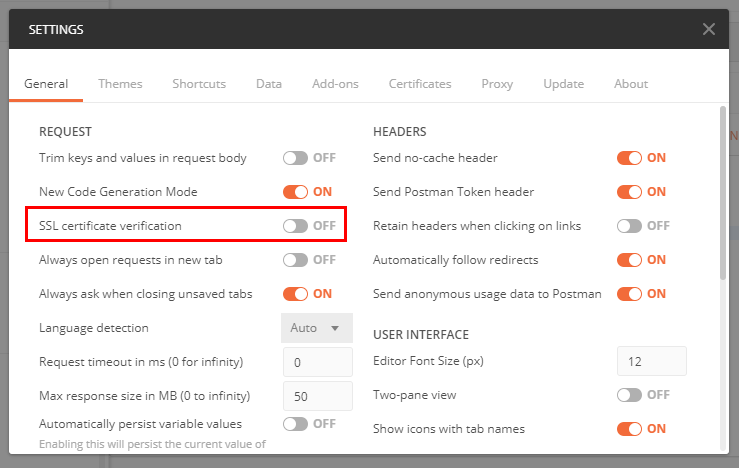Click the 'SSL certificate verification' label
The width and height of the screenshot is (739, 468).
(110, 226)
